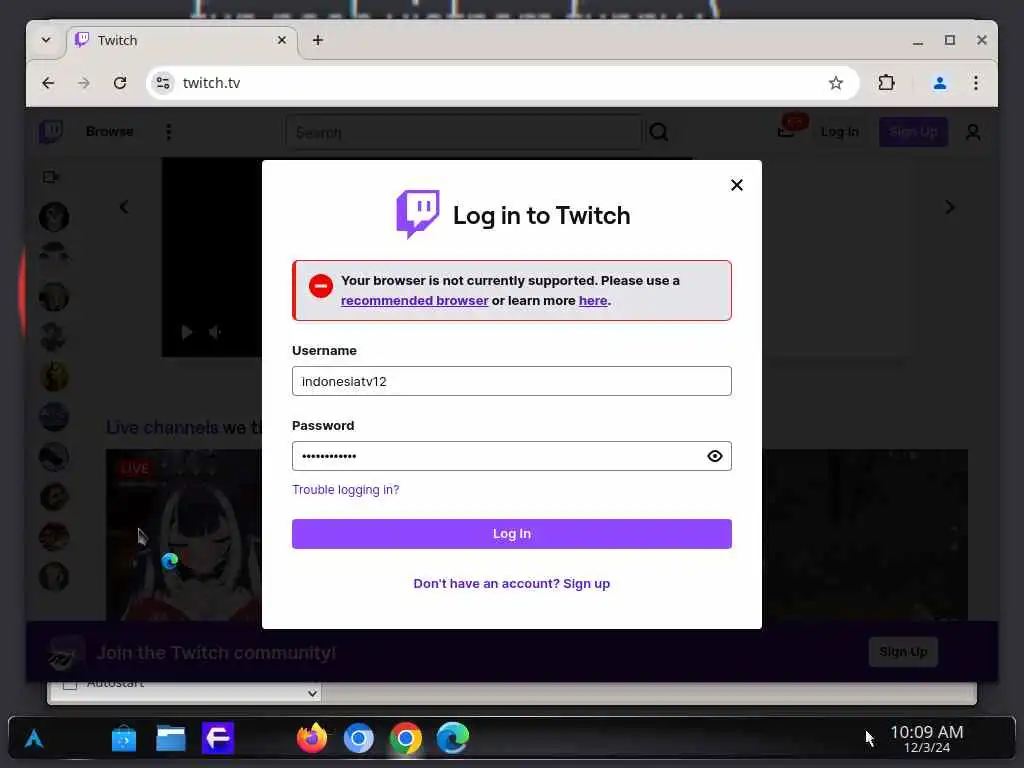The image size is (1024, 768).
Task: Open the second channel avatar in the sidebar
Action: click(x=54, y=253)
